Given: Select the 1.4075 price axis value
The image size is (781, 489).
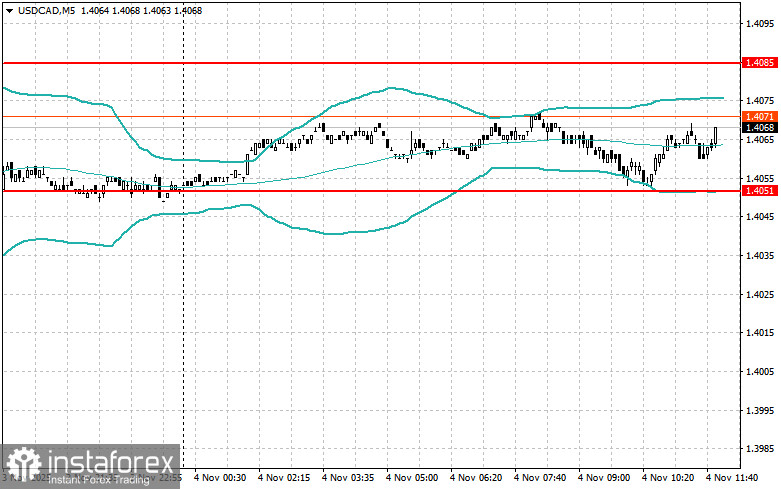Looking at the screenshot, I should pos(760,101).
